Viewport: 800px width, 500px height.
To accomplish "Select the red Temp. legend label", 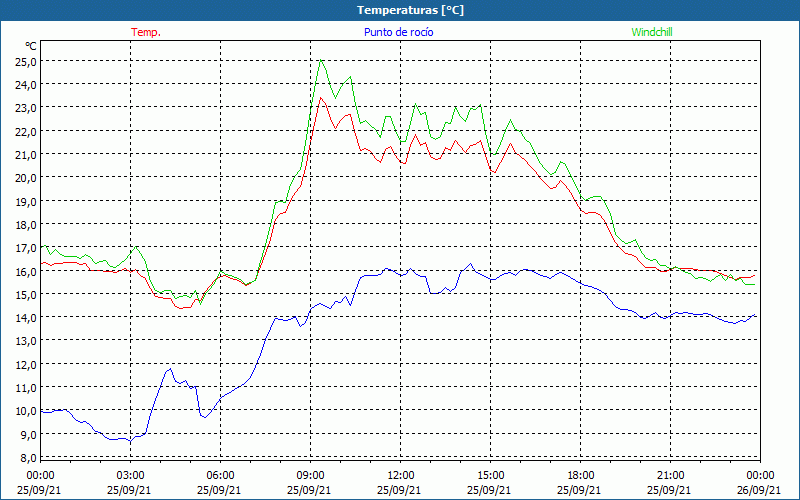I will tap(146, 32).
